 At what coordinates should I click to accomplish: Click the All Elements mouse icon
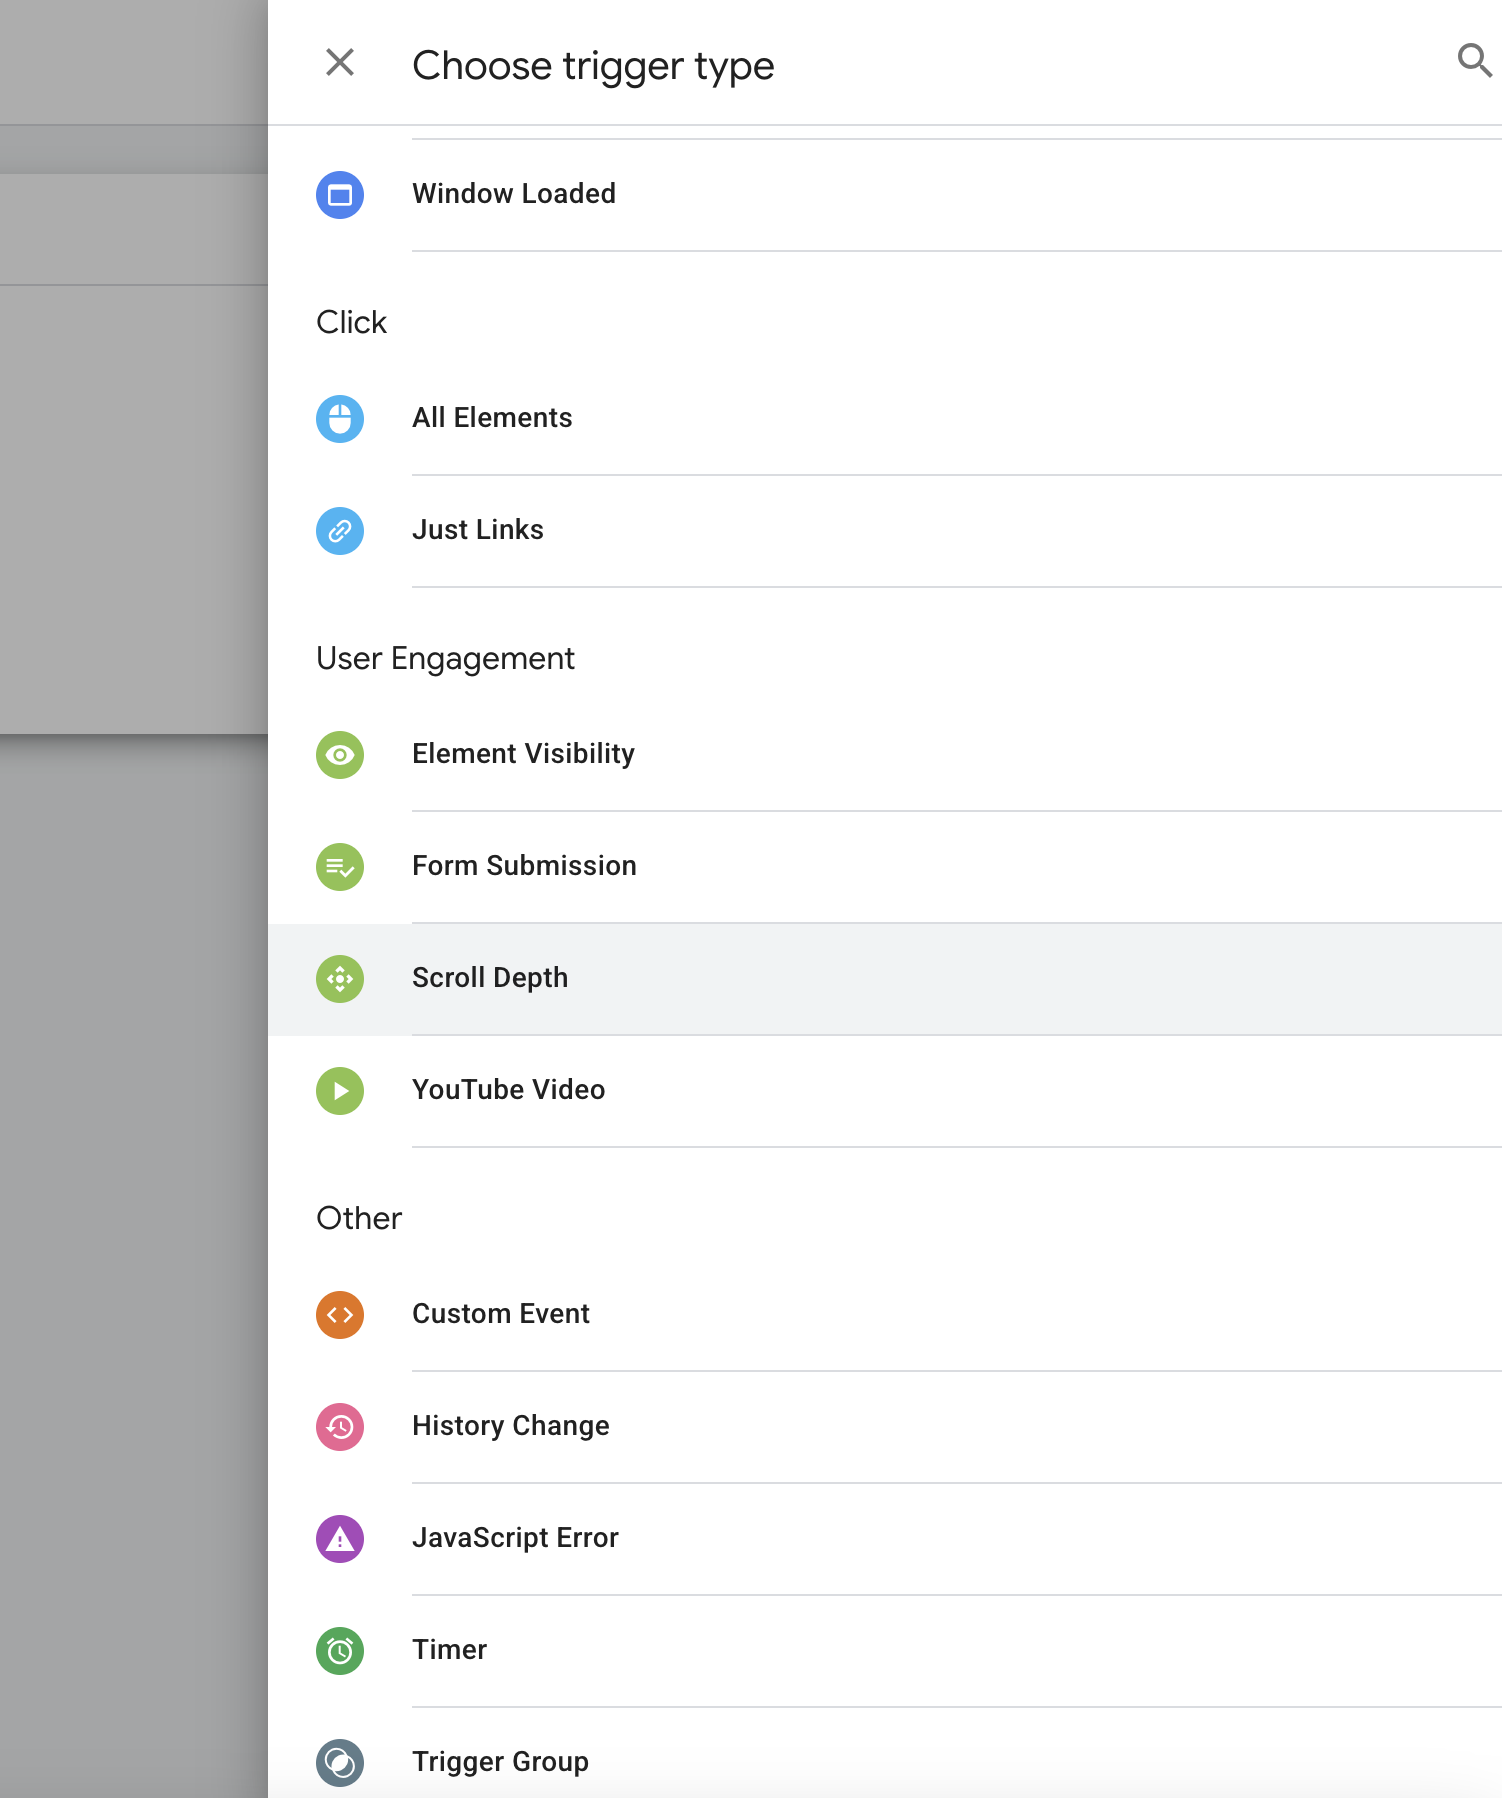(340, 419)
